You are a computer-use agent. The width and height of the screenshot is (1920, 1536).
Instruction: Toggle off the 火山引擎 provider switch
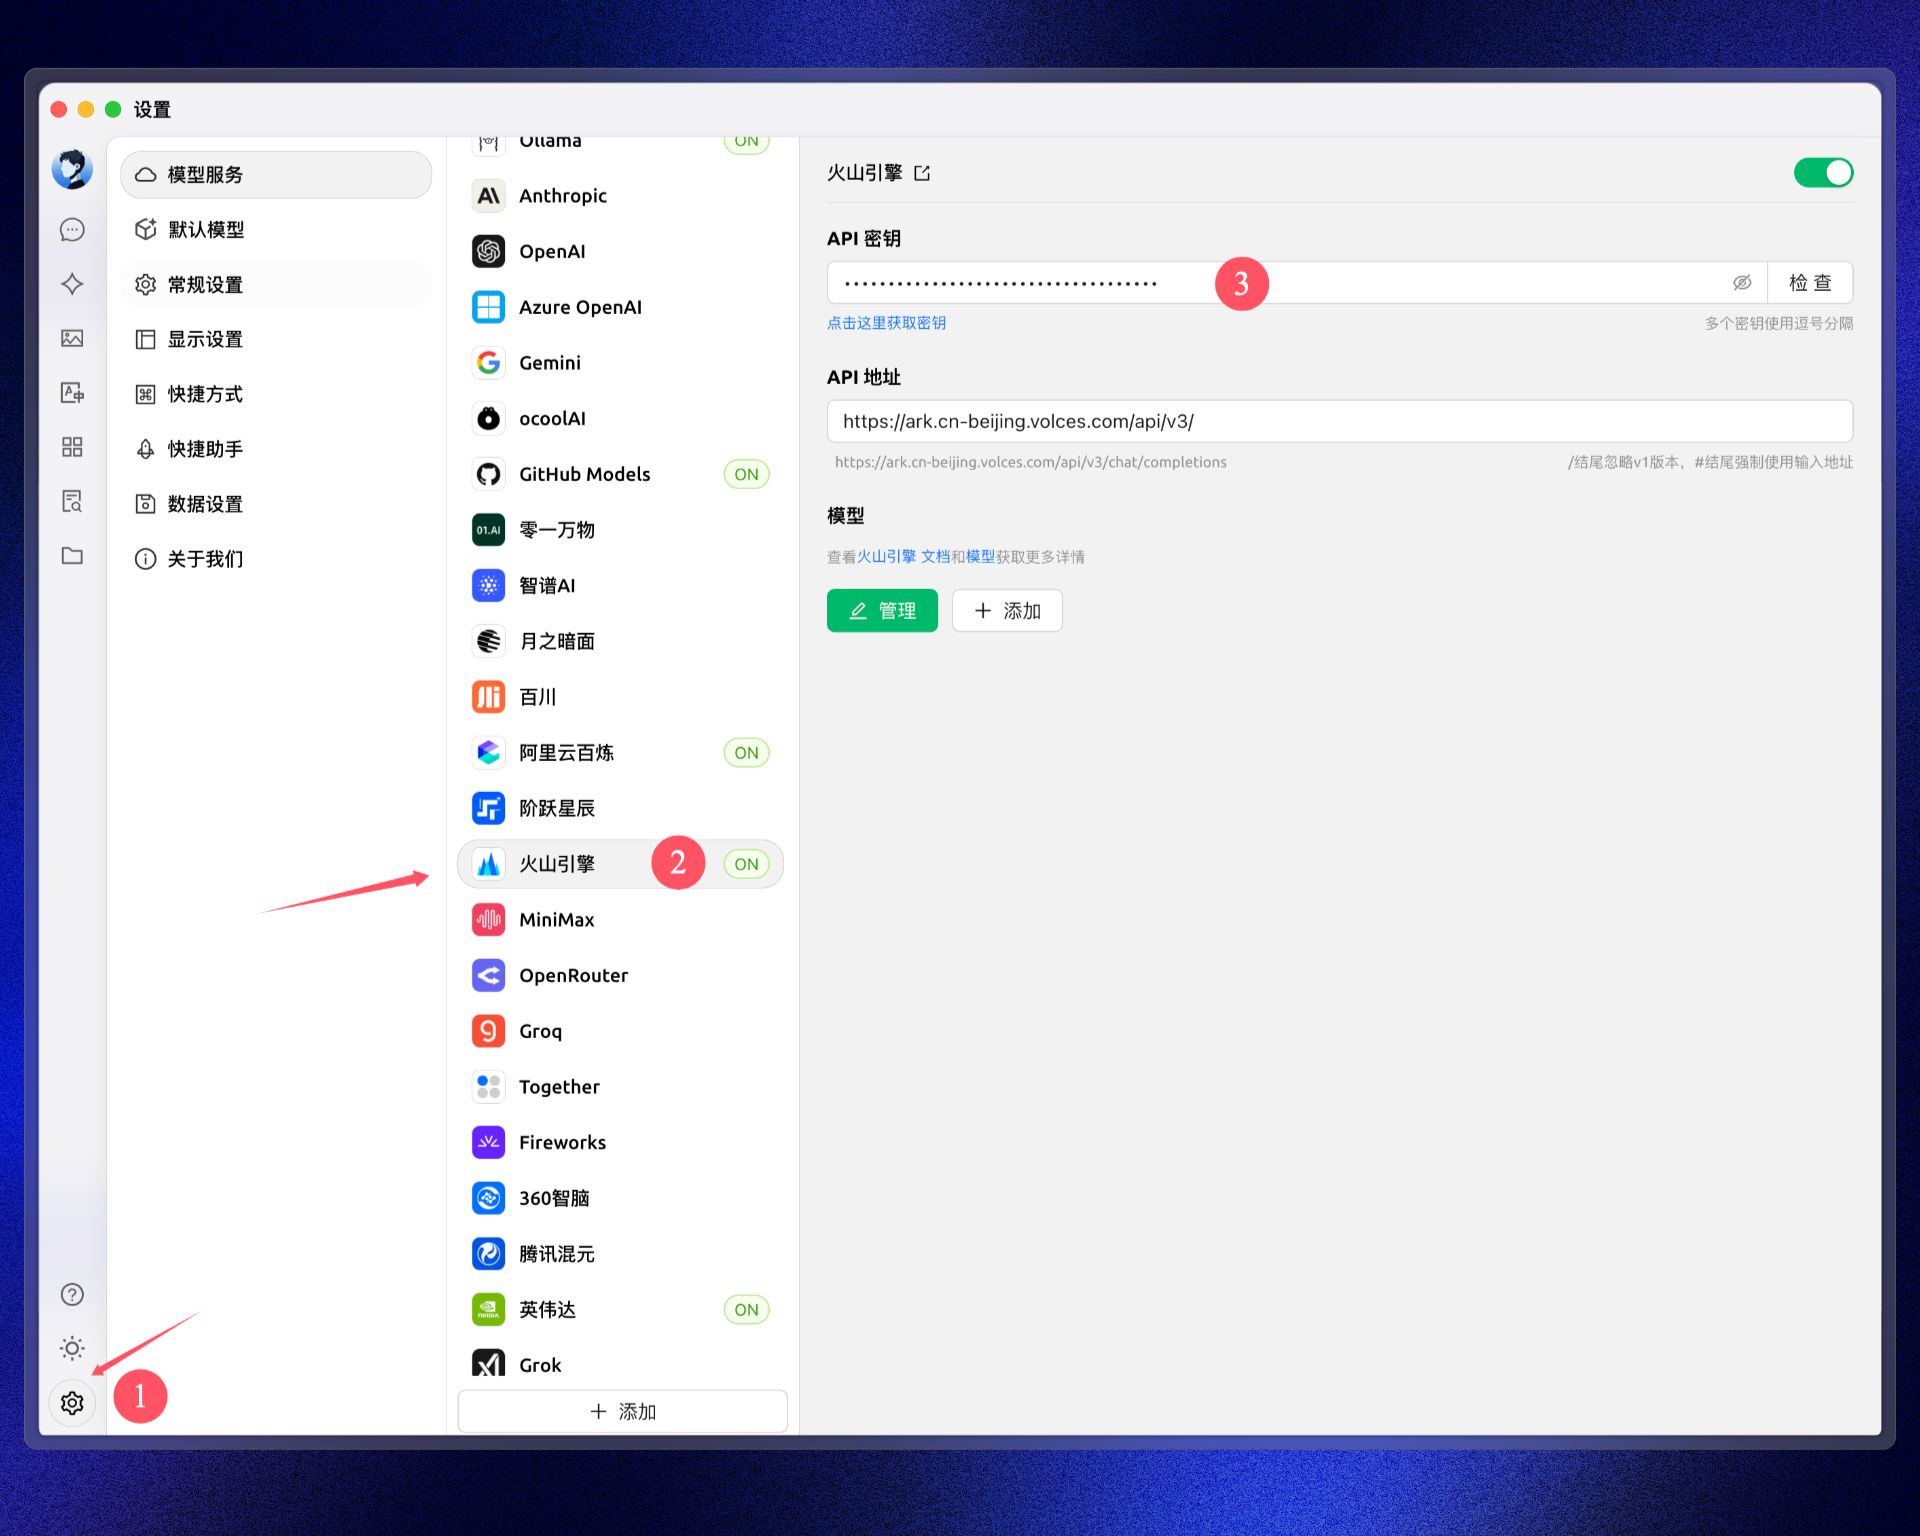click(x=1822, y=173)
